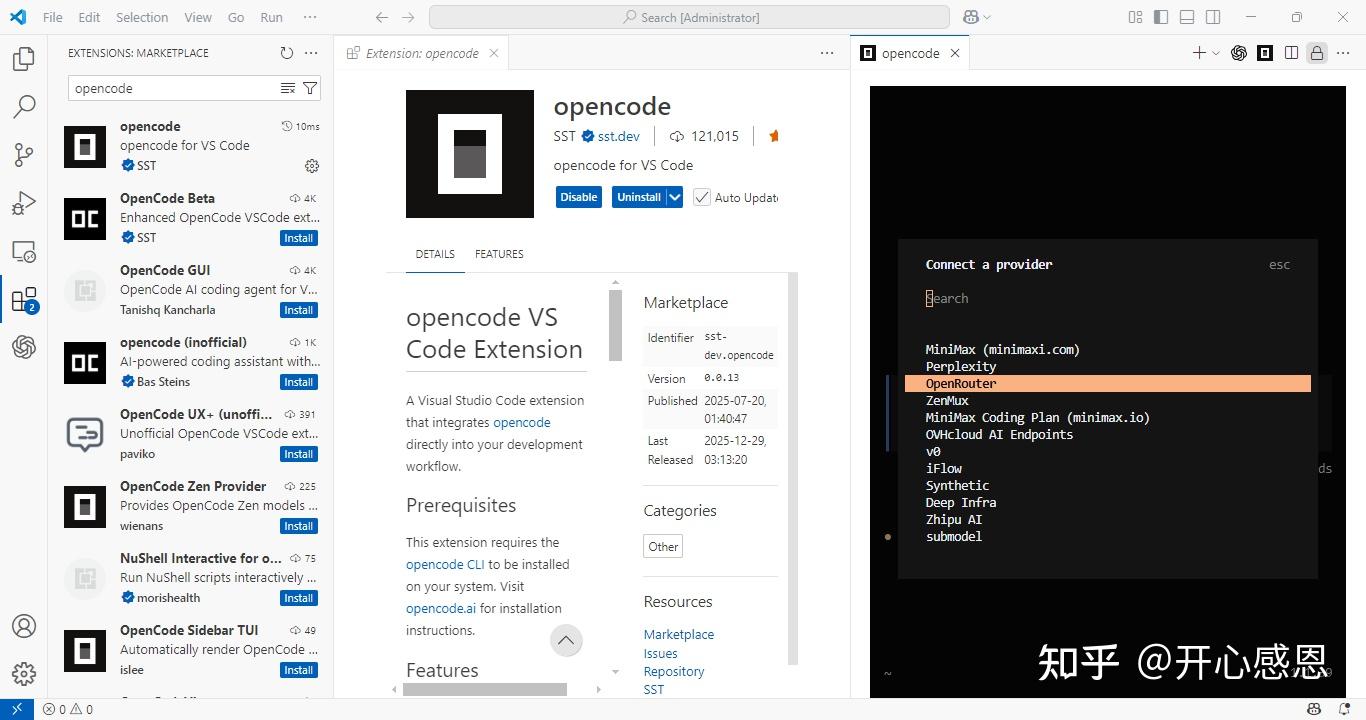This screenshot has width=1366, height=720.
Task: Click the scroll-to-top arrow on extension page
Action: pyautogui.click(x=566, y=641)
